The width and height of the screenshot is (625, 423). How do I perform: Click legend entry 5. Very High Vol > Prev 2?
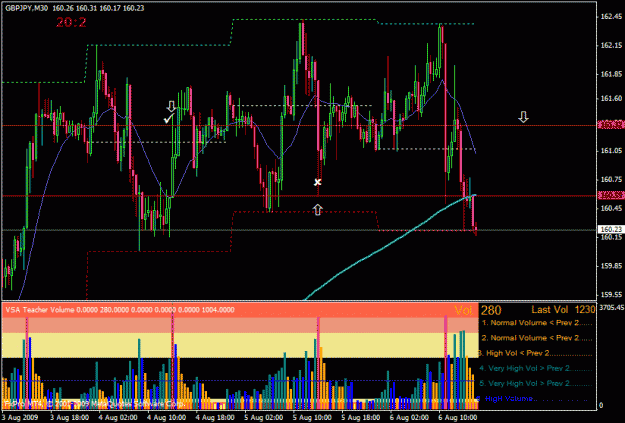tap(535, 383)
